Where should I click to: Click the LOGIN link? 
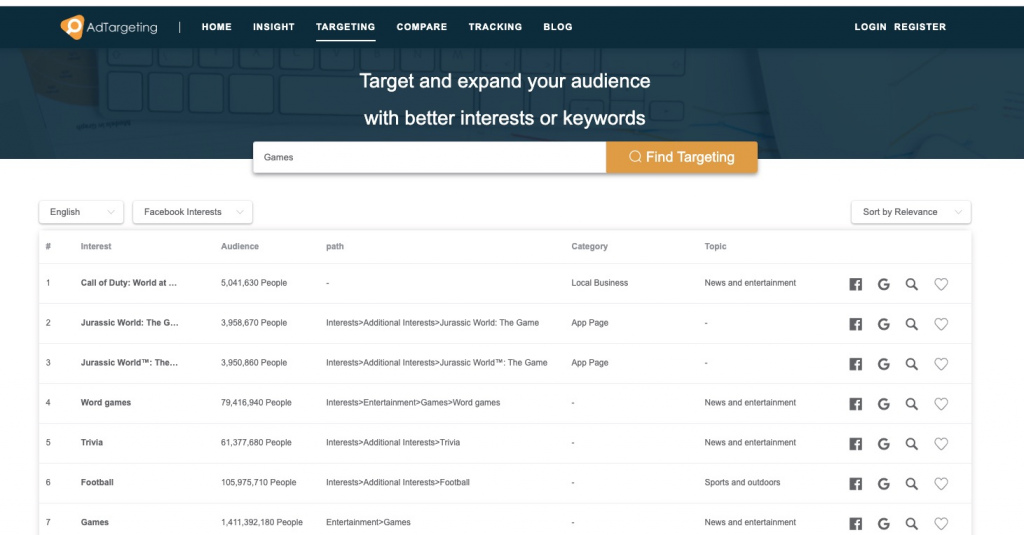(871, 27)
